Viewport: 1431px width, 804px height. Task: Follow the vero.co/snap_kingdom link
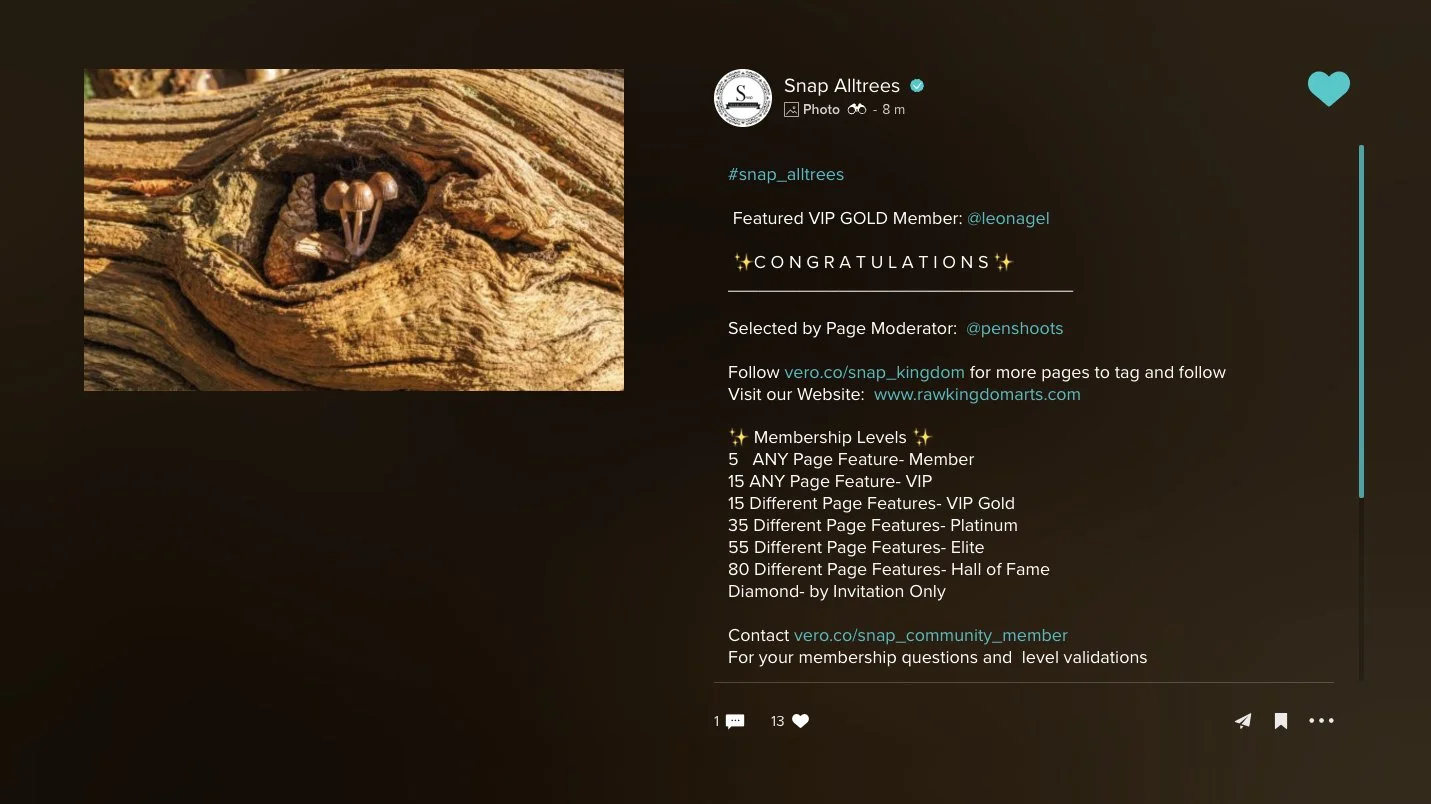[x=874, y=372]
